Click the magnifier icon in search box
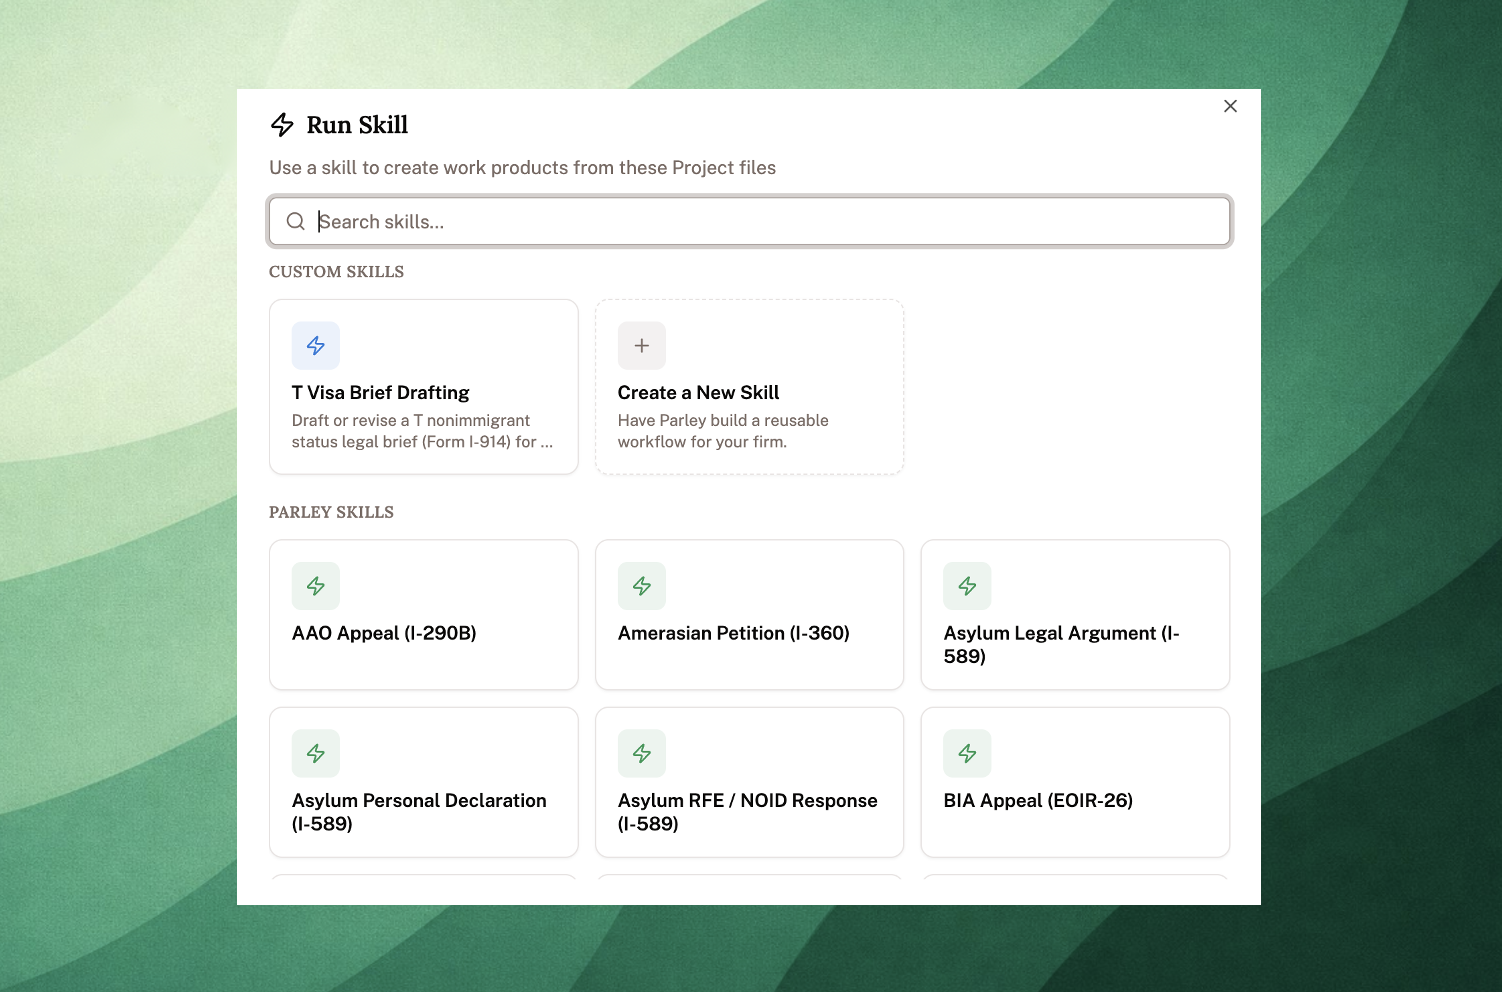Image resolution: width=1502 pixels, height=992 pixels. (x=295, y=221)
